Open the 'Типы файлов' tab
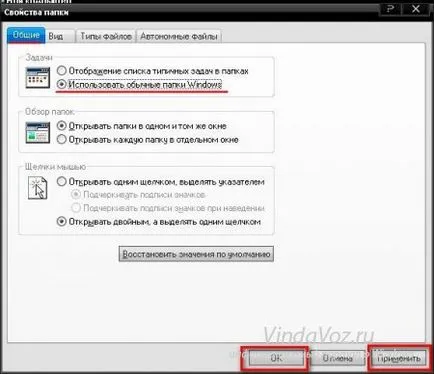Image resolution: width=434 pixels, height=374 pixels. pyautogui.click(x=106, y=36)
